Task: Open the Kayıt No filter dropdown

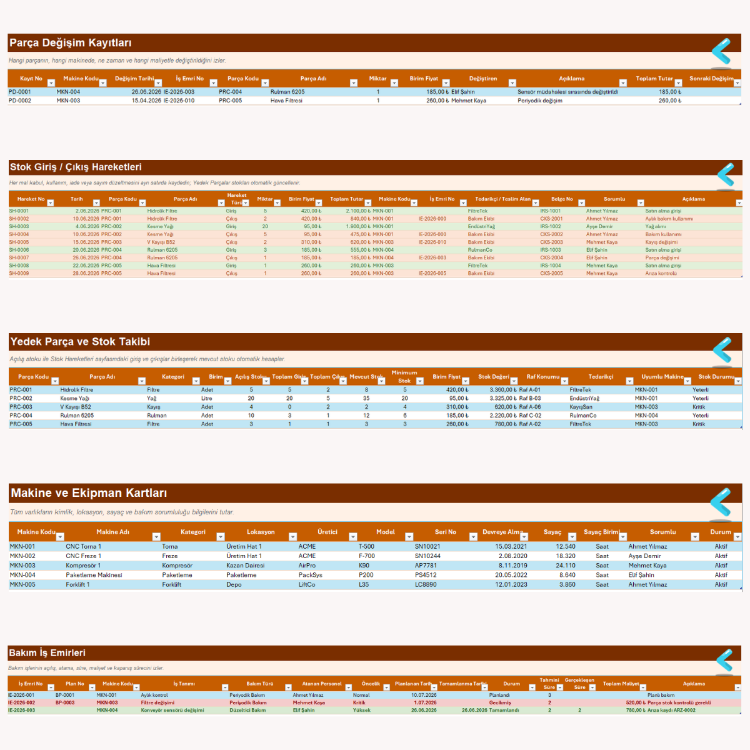Action: (51, 83)
